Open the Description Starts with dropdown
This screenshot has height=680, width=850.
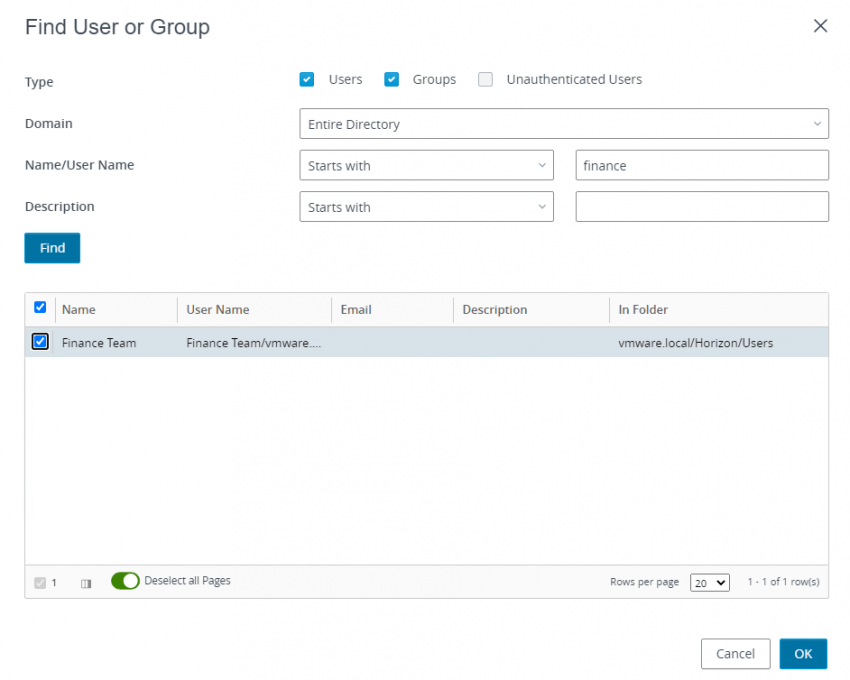[427, 206]
